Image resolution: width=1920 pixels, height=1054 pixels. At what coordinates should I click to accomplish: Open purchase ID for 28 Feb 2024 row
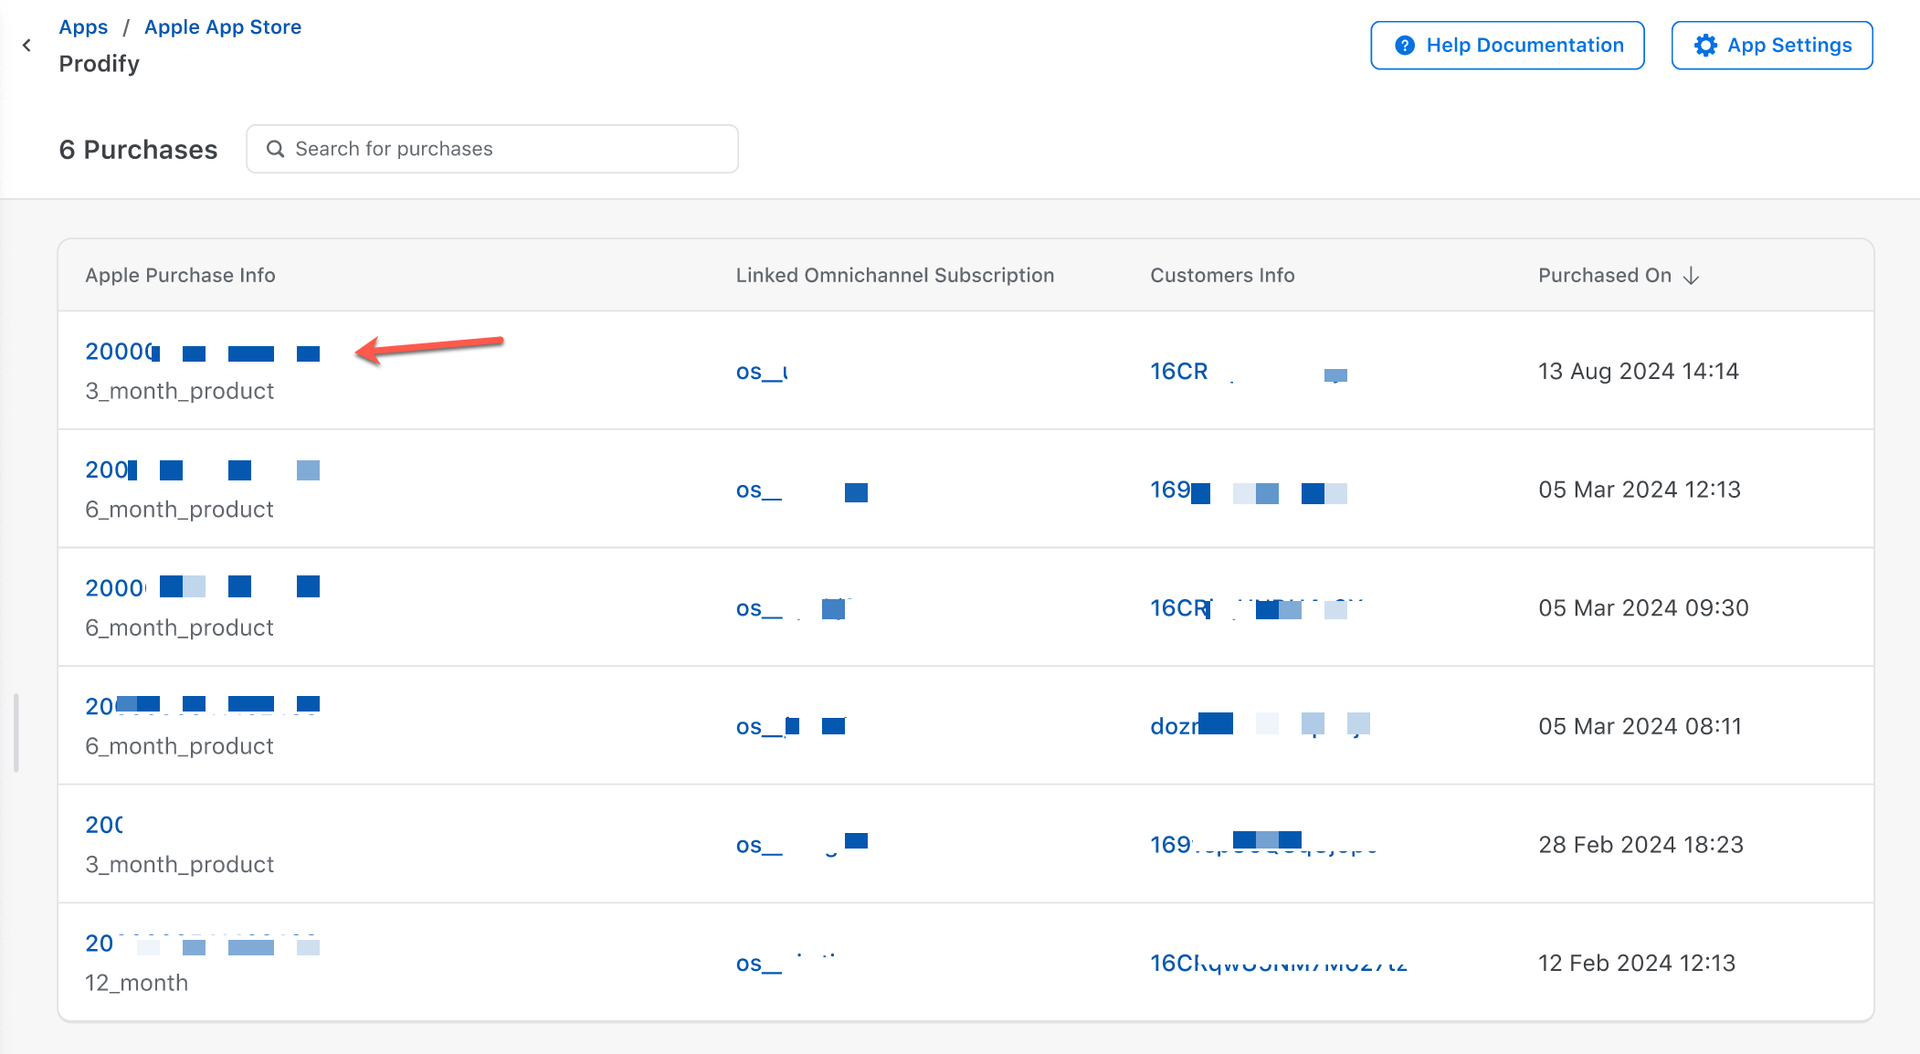pyautogui.click(x=104, y=825)
